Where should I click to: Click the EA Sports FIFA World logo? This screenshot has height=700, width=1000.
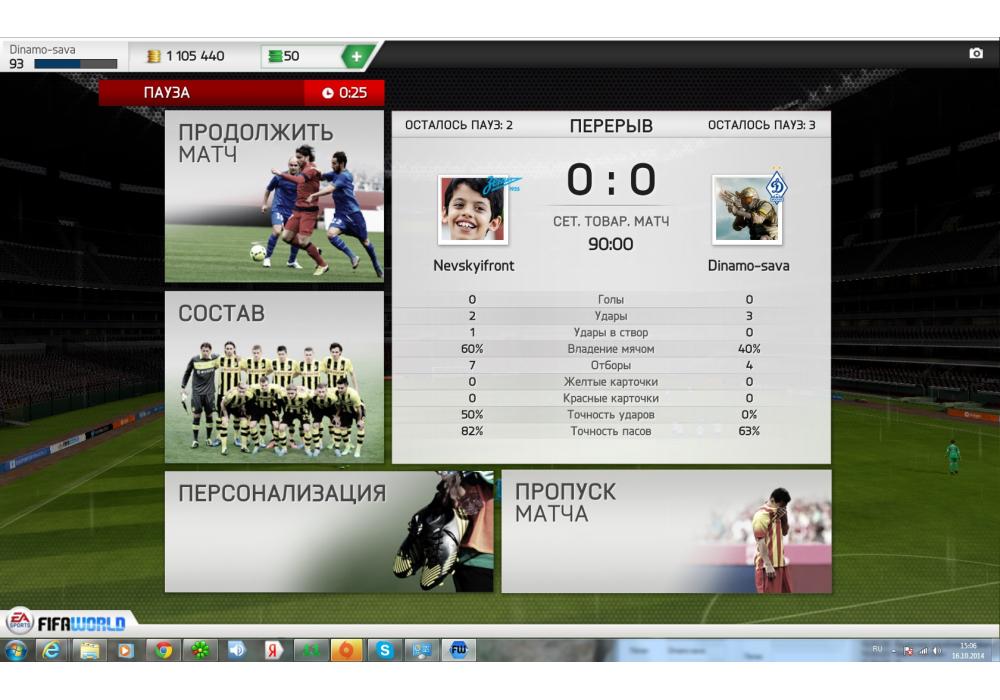coord(67,623)
